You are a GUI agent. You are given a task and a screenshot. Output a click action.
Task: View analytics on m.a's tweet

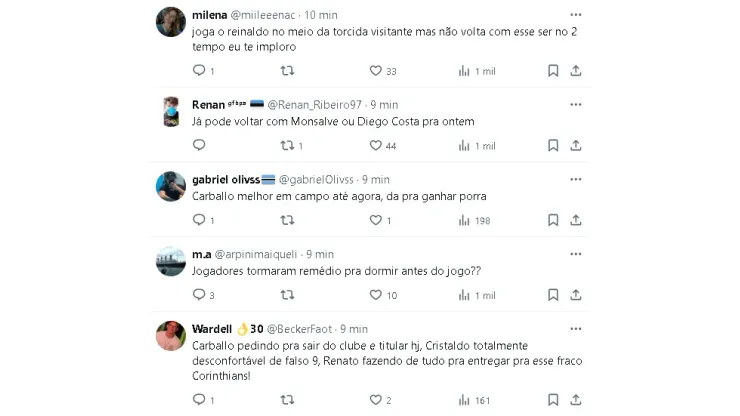coord(464,295)
